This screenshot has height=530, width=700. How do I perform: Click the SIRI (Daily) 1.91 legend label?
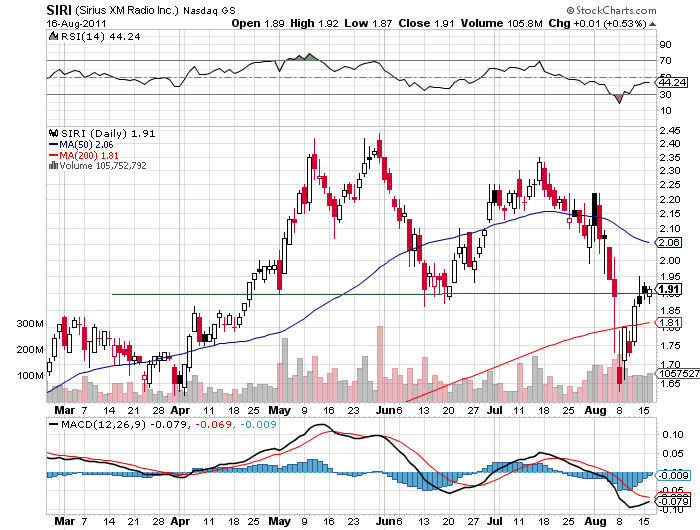tap(108, 134)
